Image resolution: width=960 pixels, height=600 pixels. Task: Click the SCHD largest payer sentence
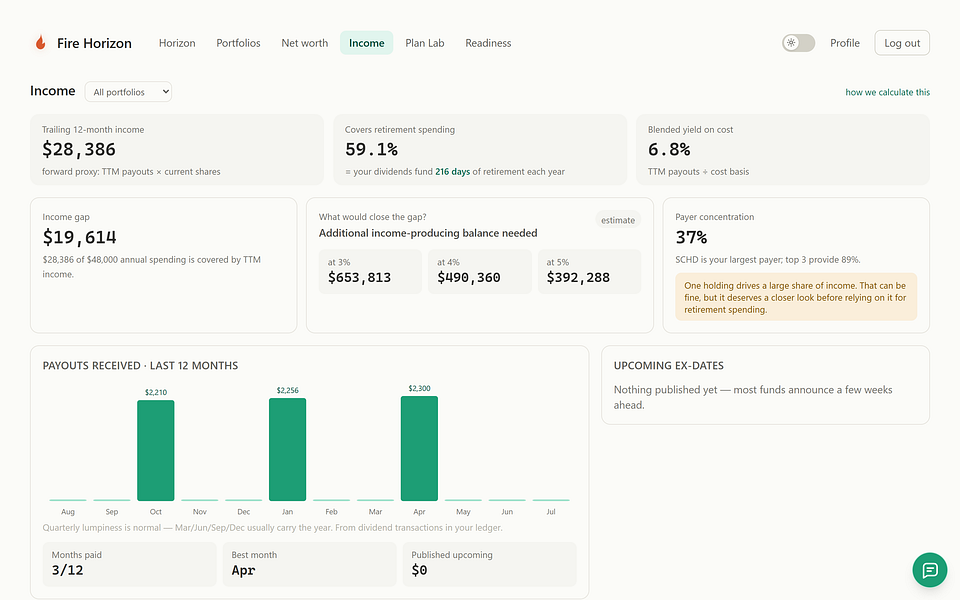pos(768,260)
